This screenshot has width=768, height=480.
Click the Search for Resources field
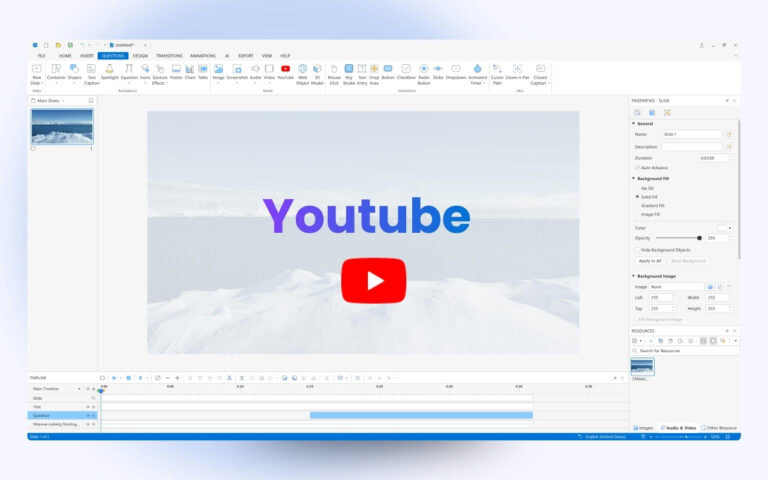(x=685, y=351)
